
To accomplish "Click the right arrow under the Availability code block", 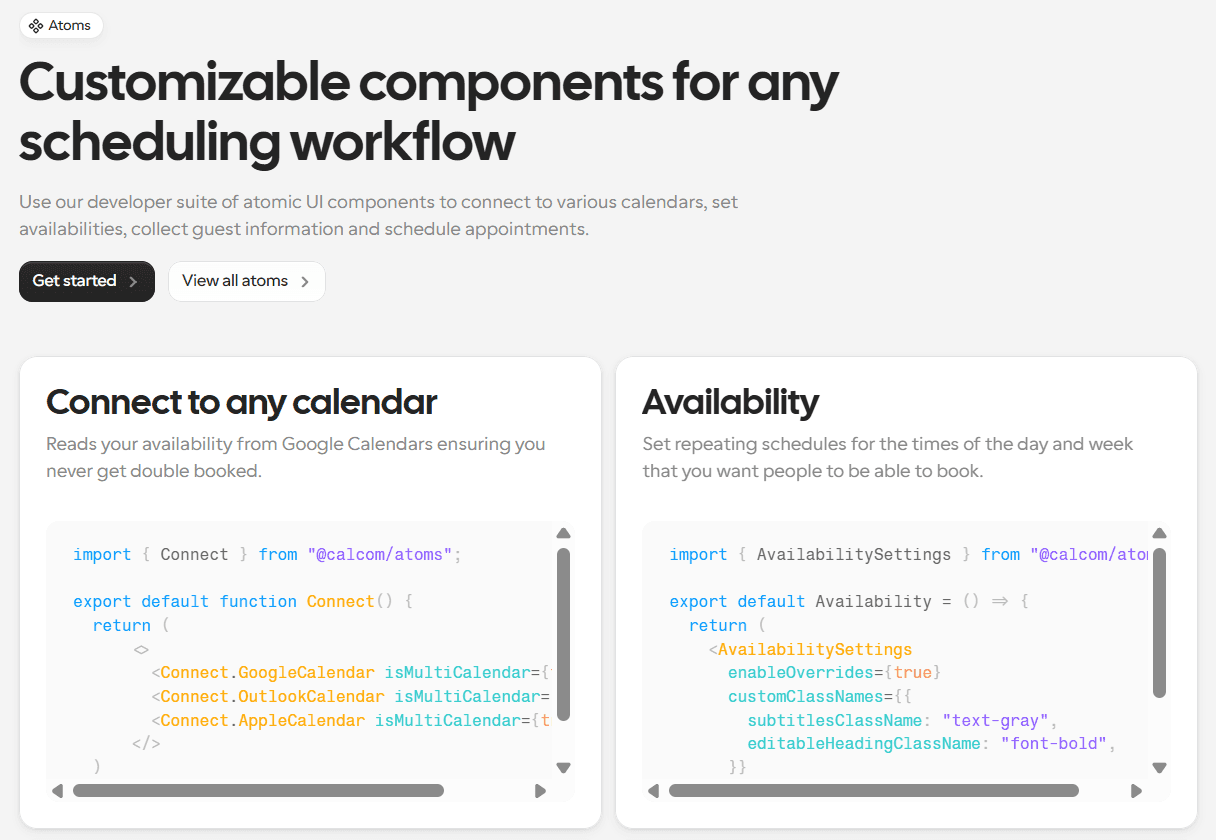I will [x=1136, y=791].
